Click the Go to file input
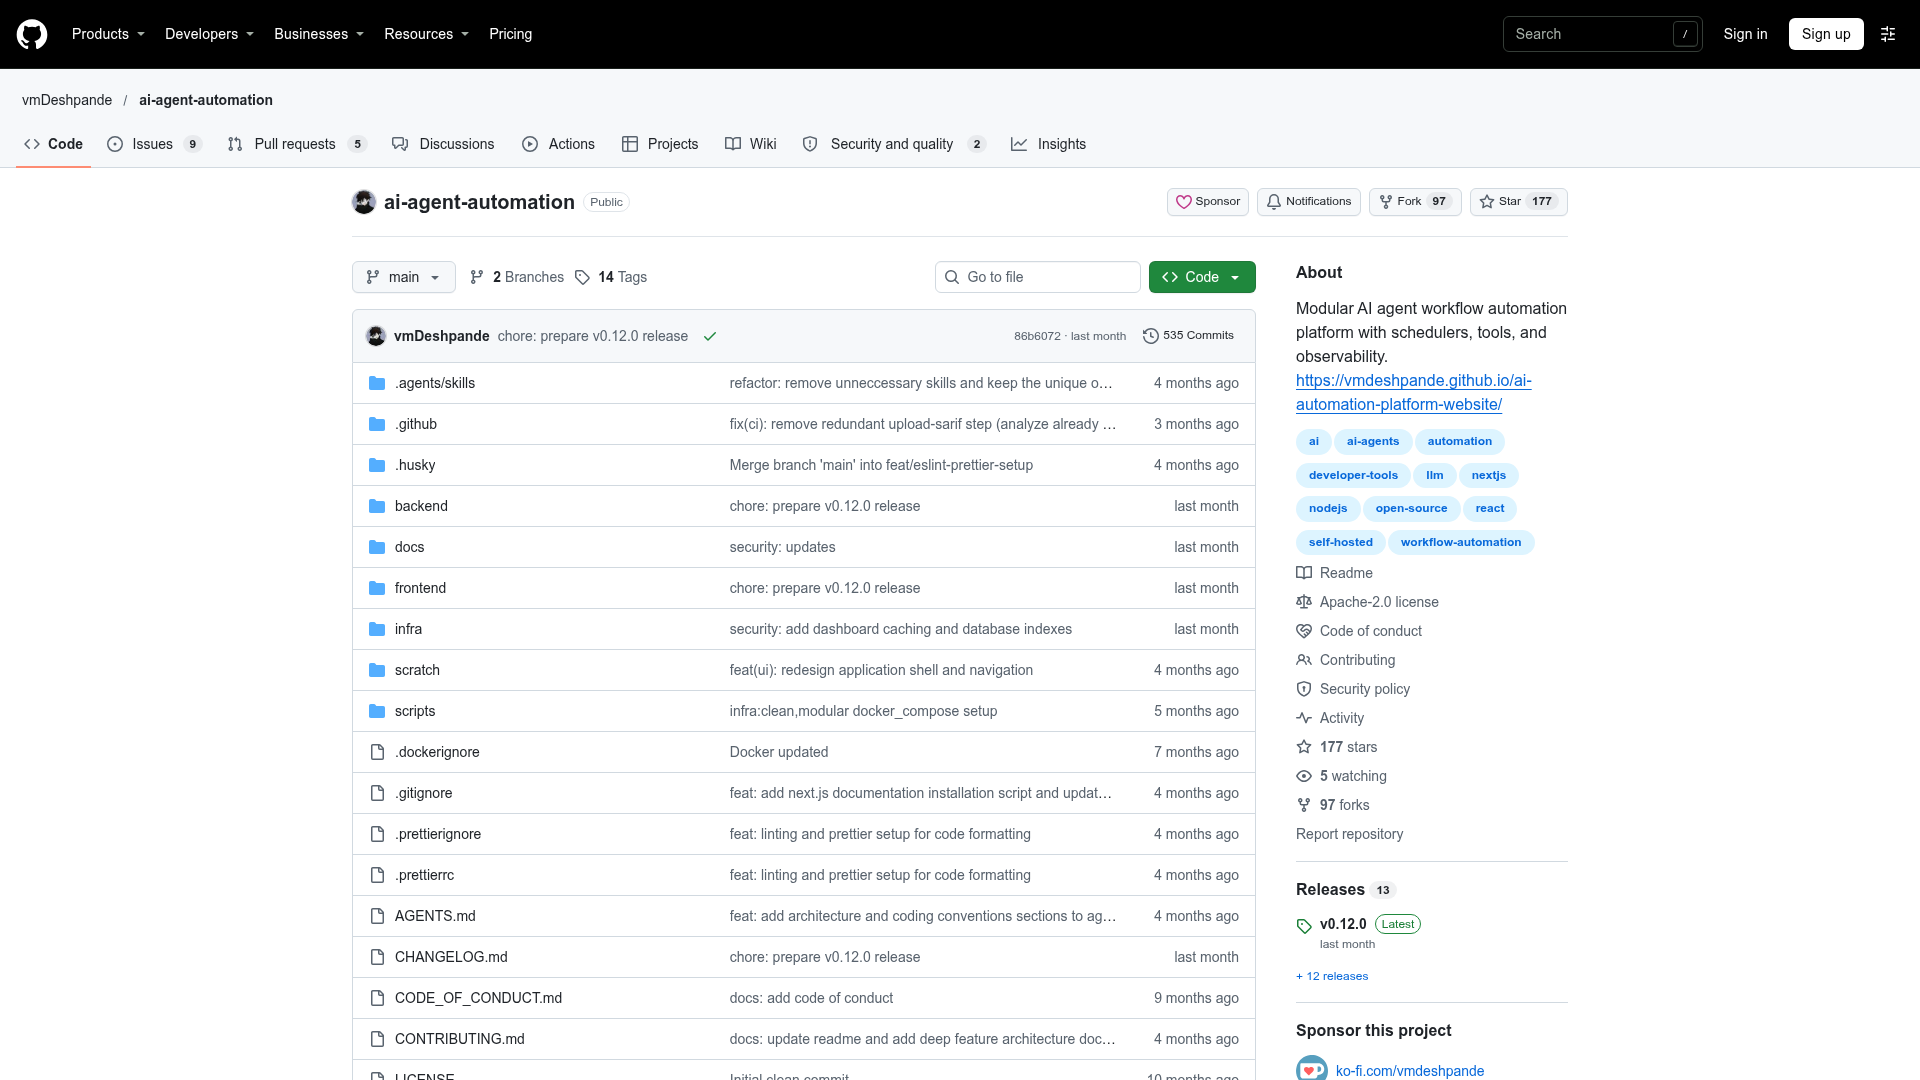The height and width of the screenshot is (1080, 1920). pyautogui.click(x=1038, y=277)
